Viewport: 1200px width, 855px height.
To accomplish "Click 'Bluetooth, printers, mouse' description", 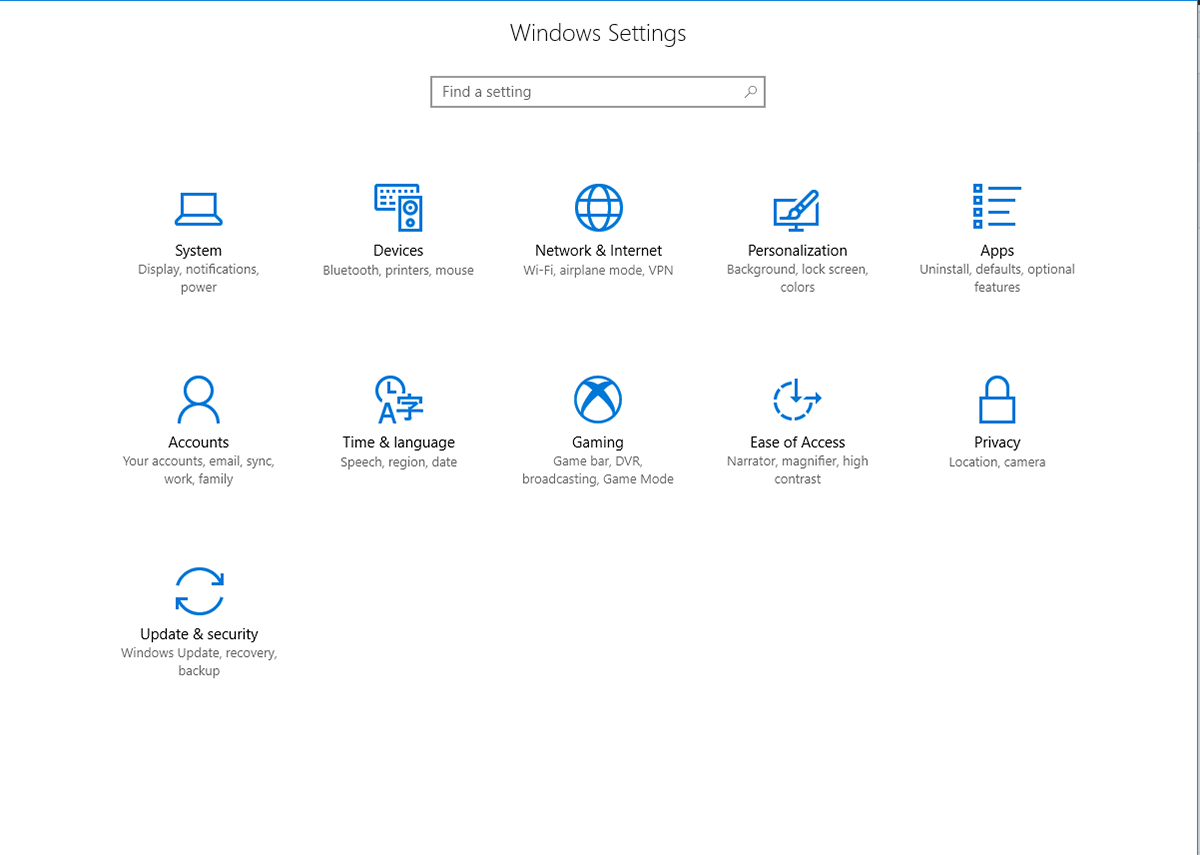I will coord(398,270).
